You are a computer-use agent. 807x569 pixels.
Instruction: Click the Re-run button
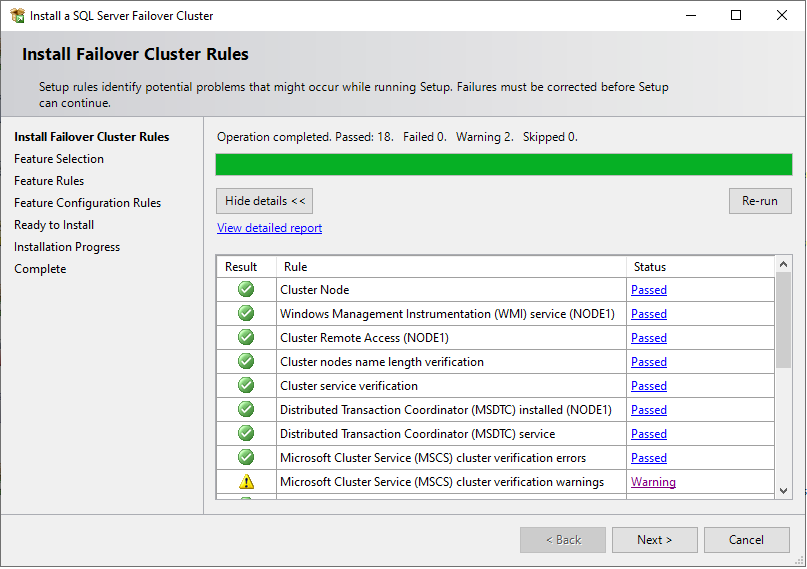pos(760,201)
